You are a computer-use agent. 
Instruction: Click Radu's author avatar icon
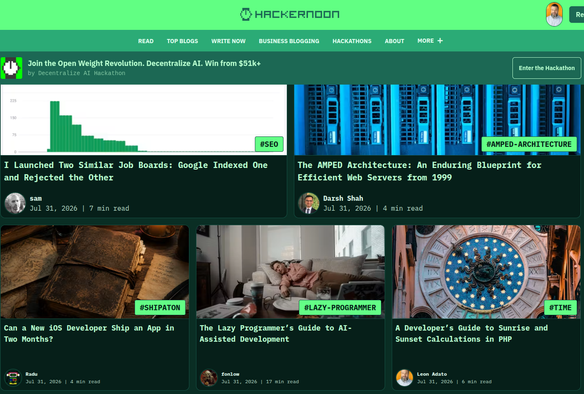(x=13, y=378)
